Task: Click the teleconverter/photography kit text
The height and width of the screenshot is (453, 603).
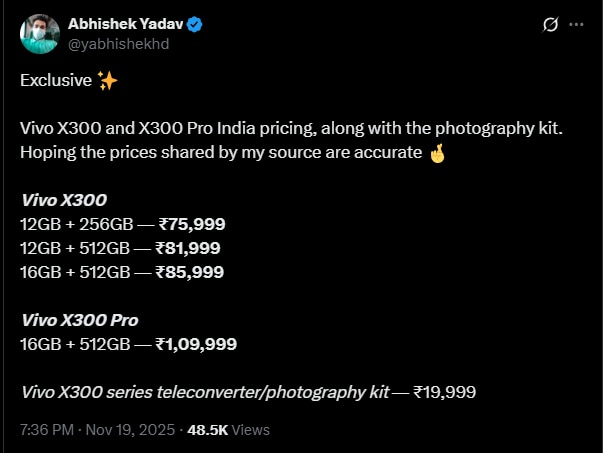Action: [x=276, y=392]
